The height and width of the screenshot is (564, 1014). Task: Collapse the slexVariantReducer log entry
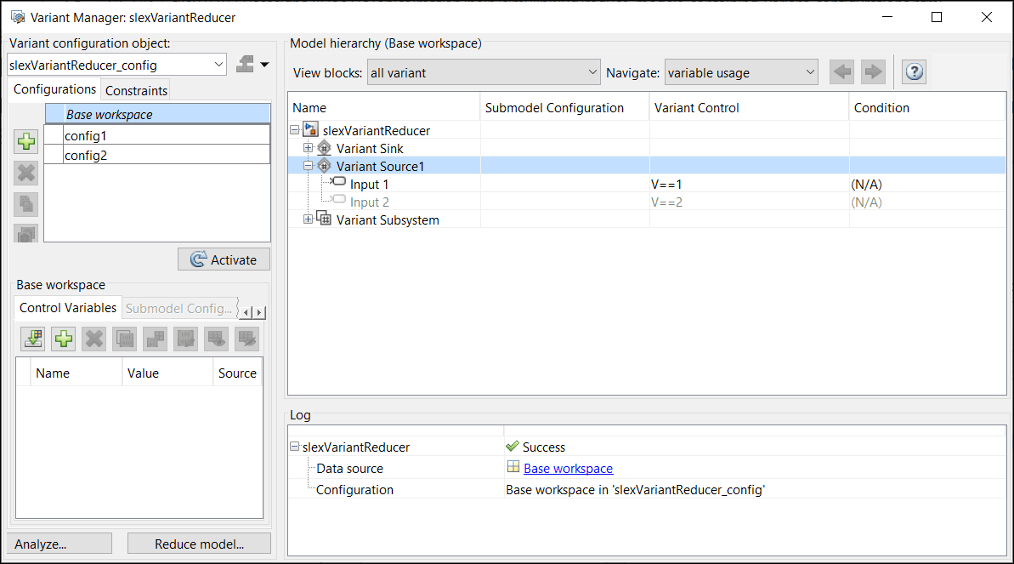pos(295,447)
